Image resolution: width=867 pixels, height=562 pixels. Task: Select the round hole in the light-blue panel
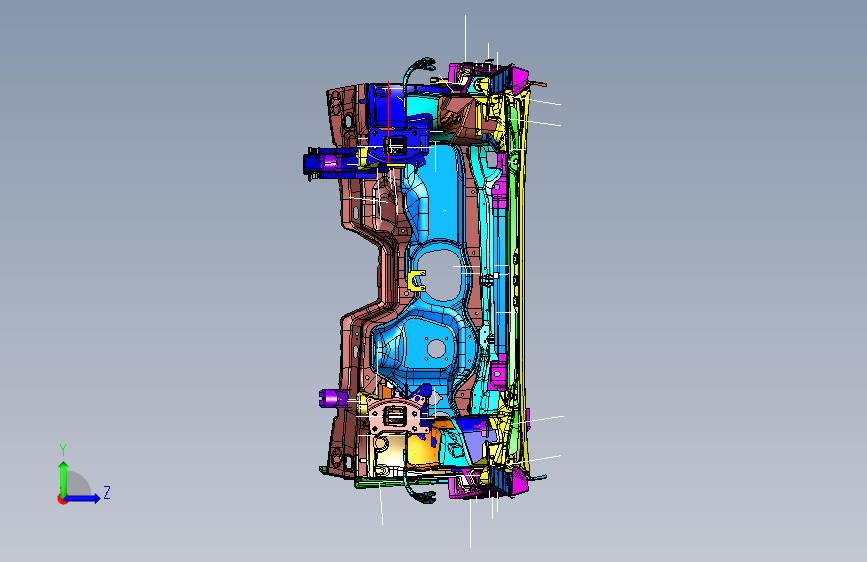[x=436, y=348]
